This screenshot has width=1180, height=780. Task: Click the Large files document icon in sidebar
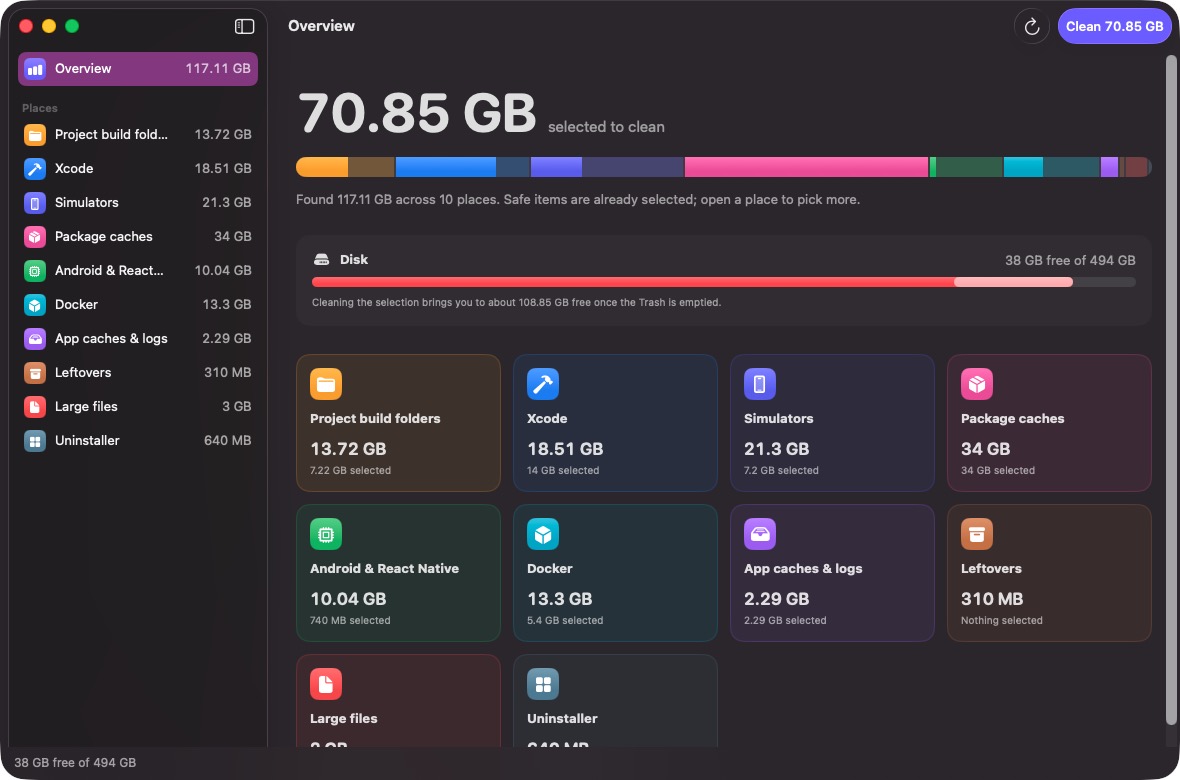[x=35, y=407]
